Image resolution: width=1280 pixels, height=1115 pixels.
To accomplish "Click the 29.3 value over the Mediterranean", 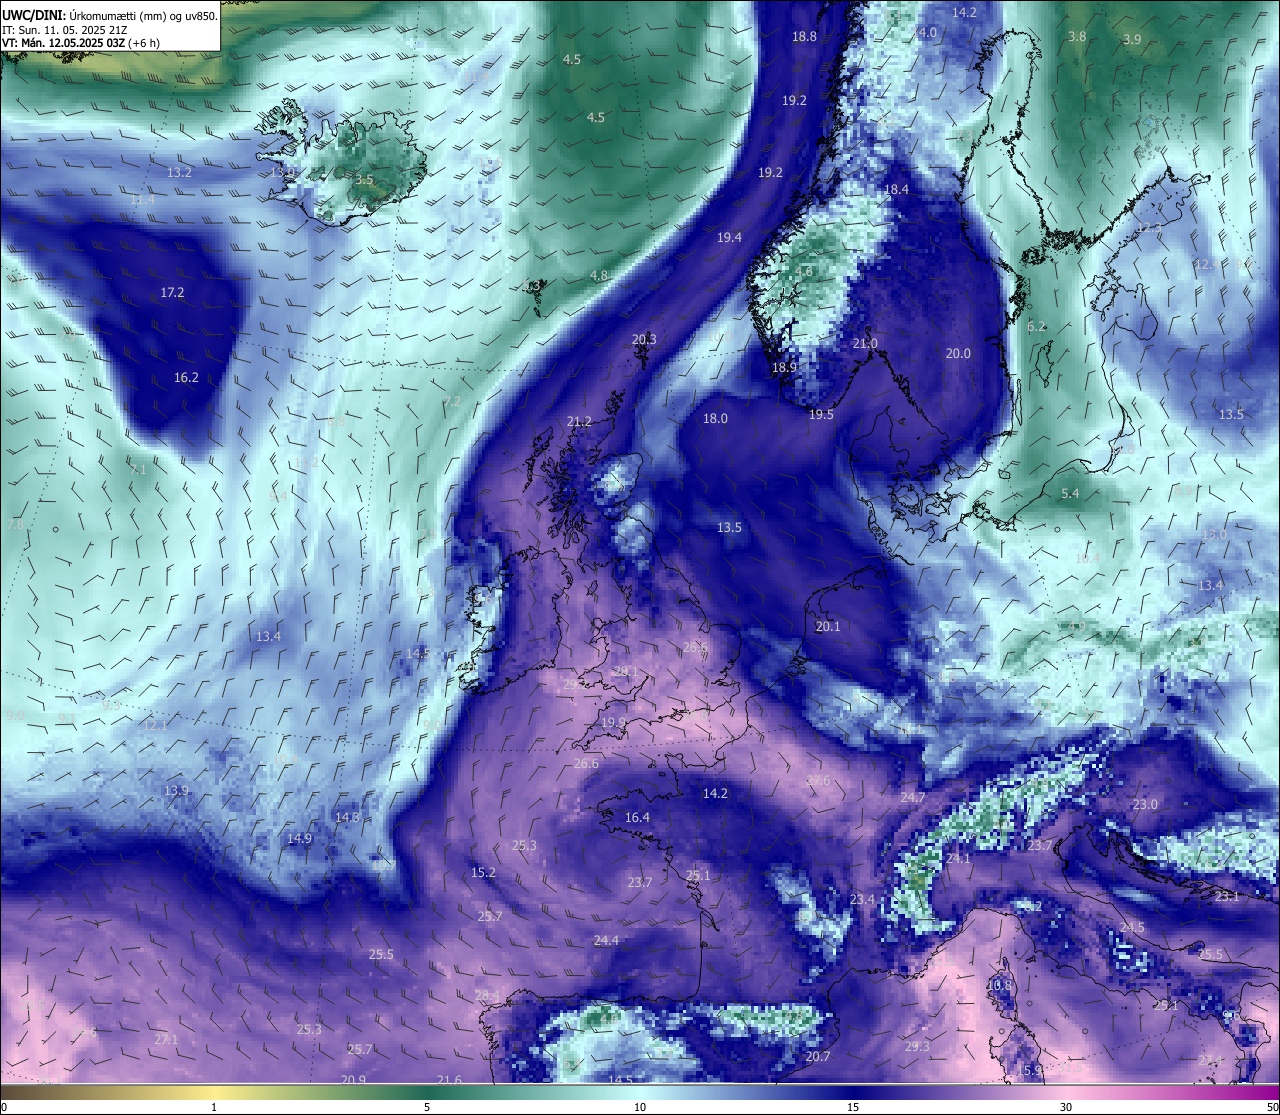I will (917, 1047).
